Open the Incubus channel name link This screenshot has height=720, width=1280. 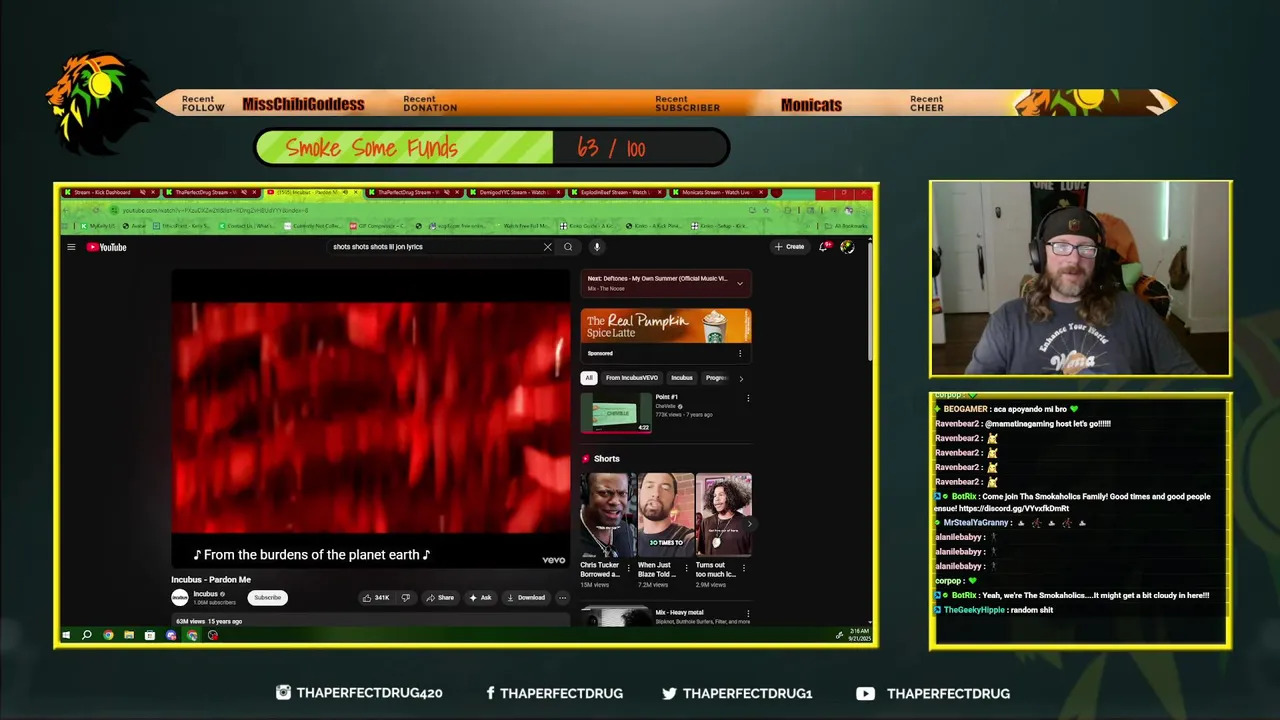pos(206,594)
